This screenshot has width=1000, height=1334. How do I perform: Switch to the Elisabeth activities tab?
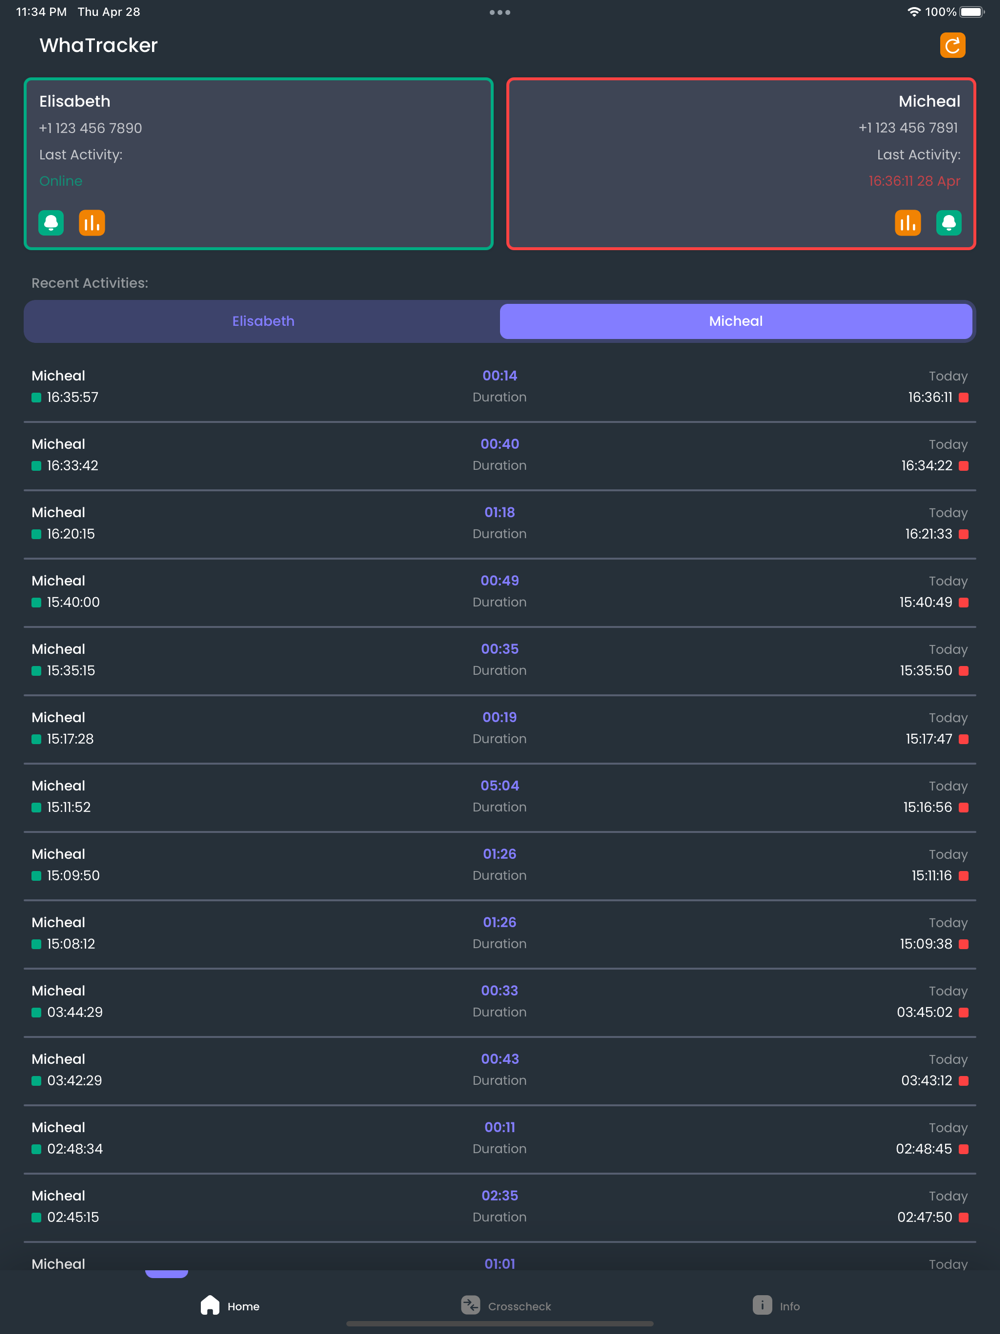tap(263, 321)
